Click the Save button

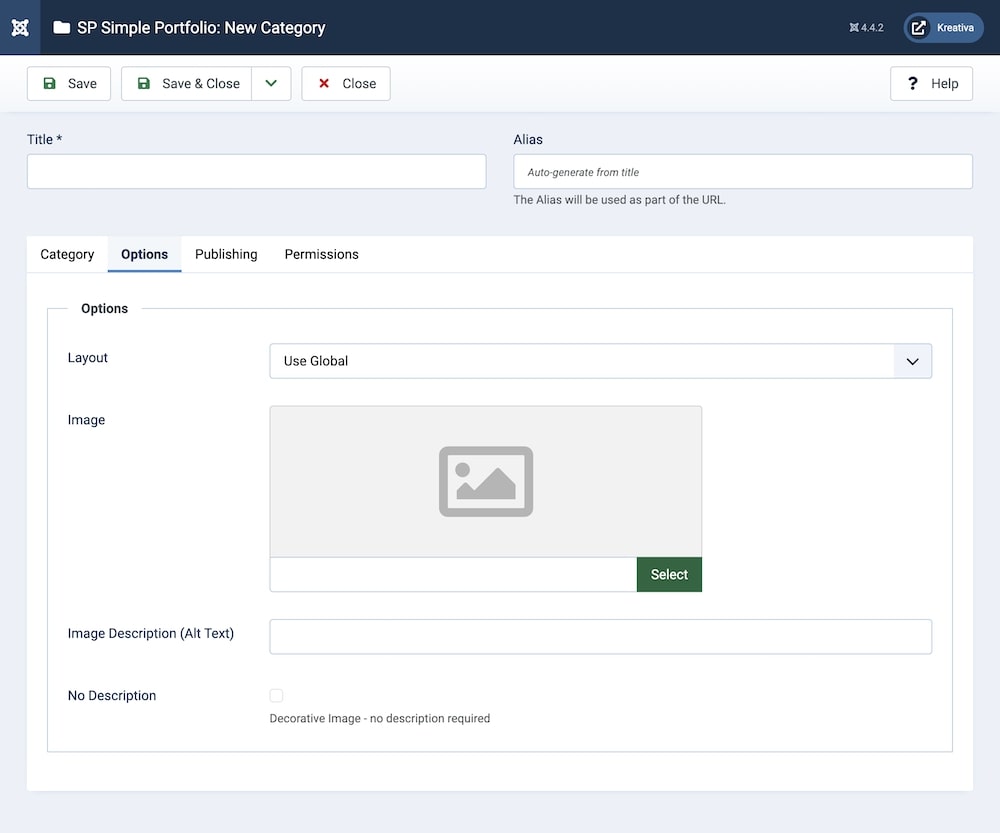coord(69,84)
